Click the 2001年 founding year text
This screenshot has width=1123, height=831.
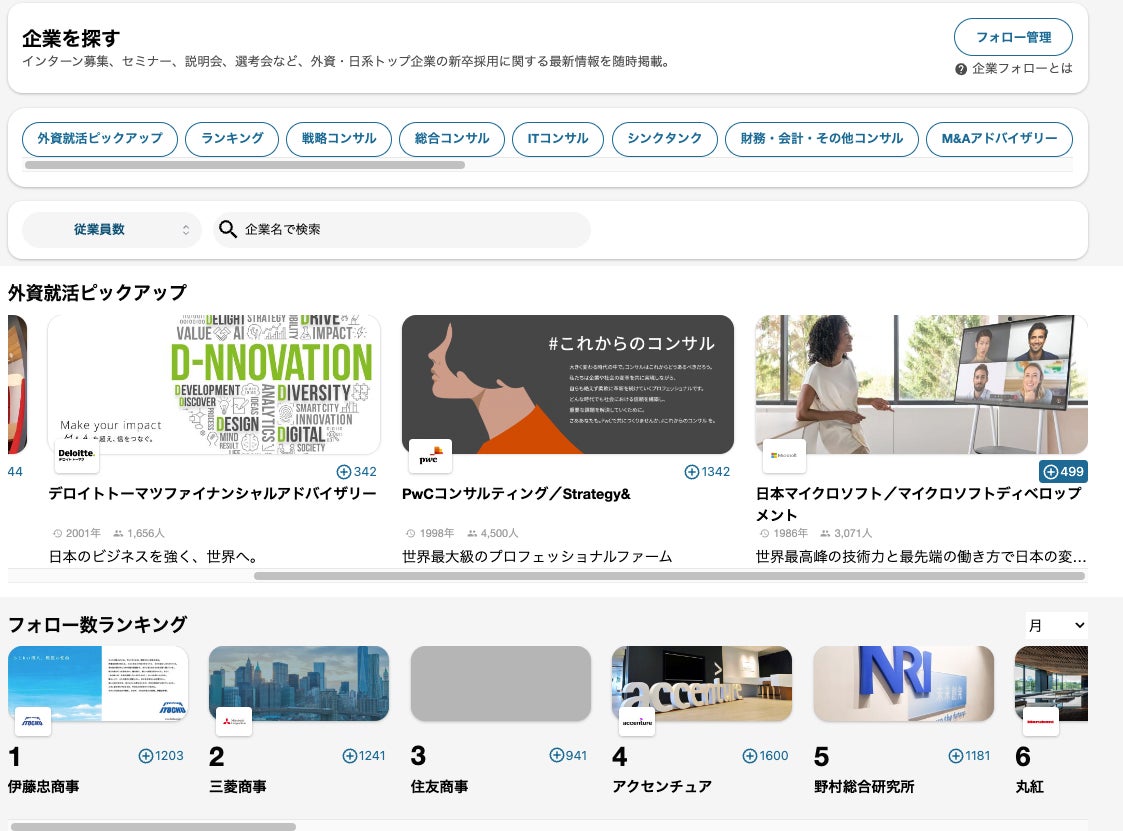tap(82, 533)
